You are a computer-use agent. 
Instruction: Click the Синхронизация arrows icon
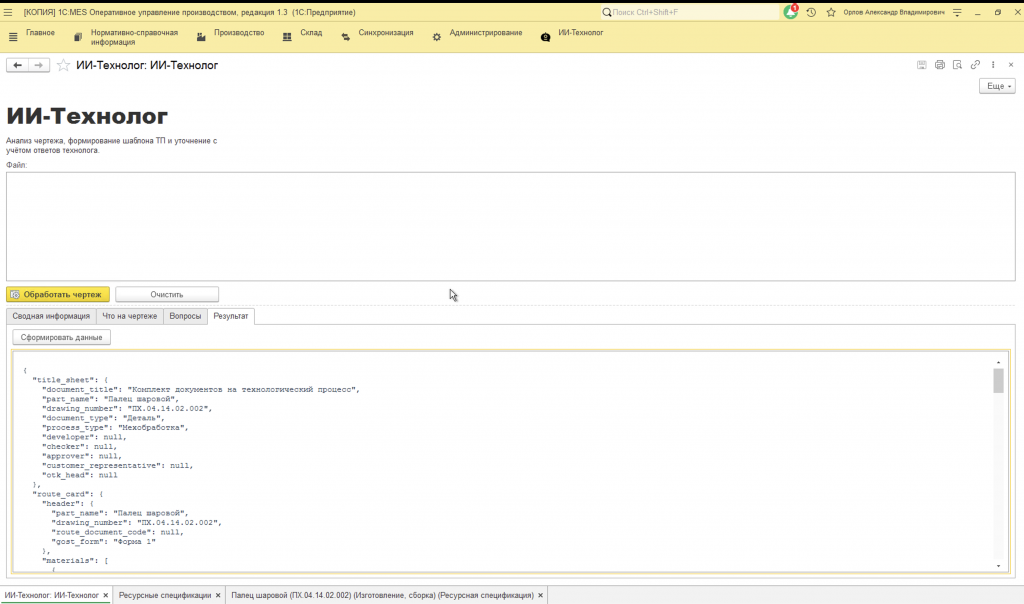[x=345, y=37]
